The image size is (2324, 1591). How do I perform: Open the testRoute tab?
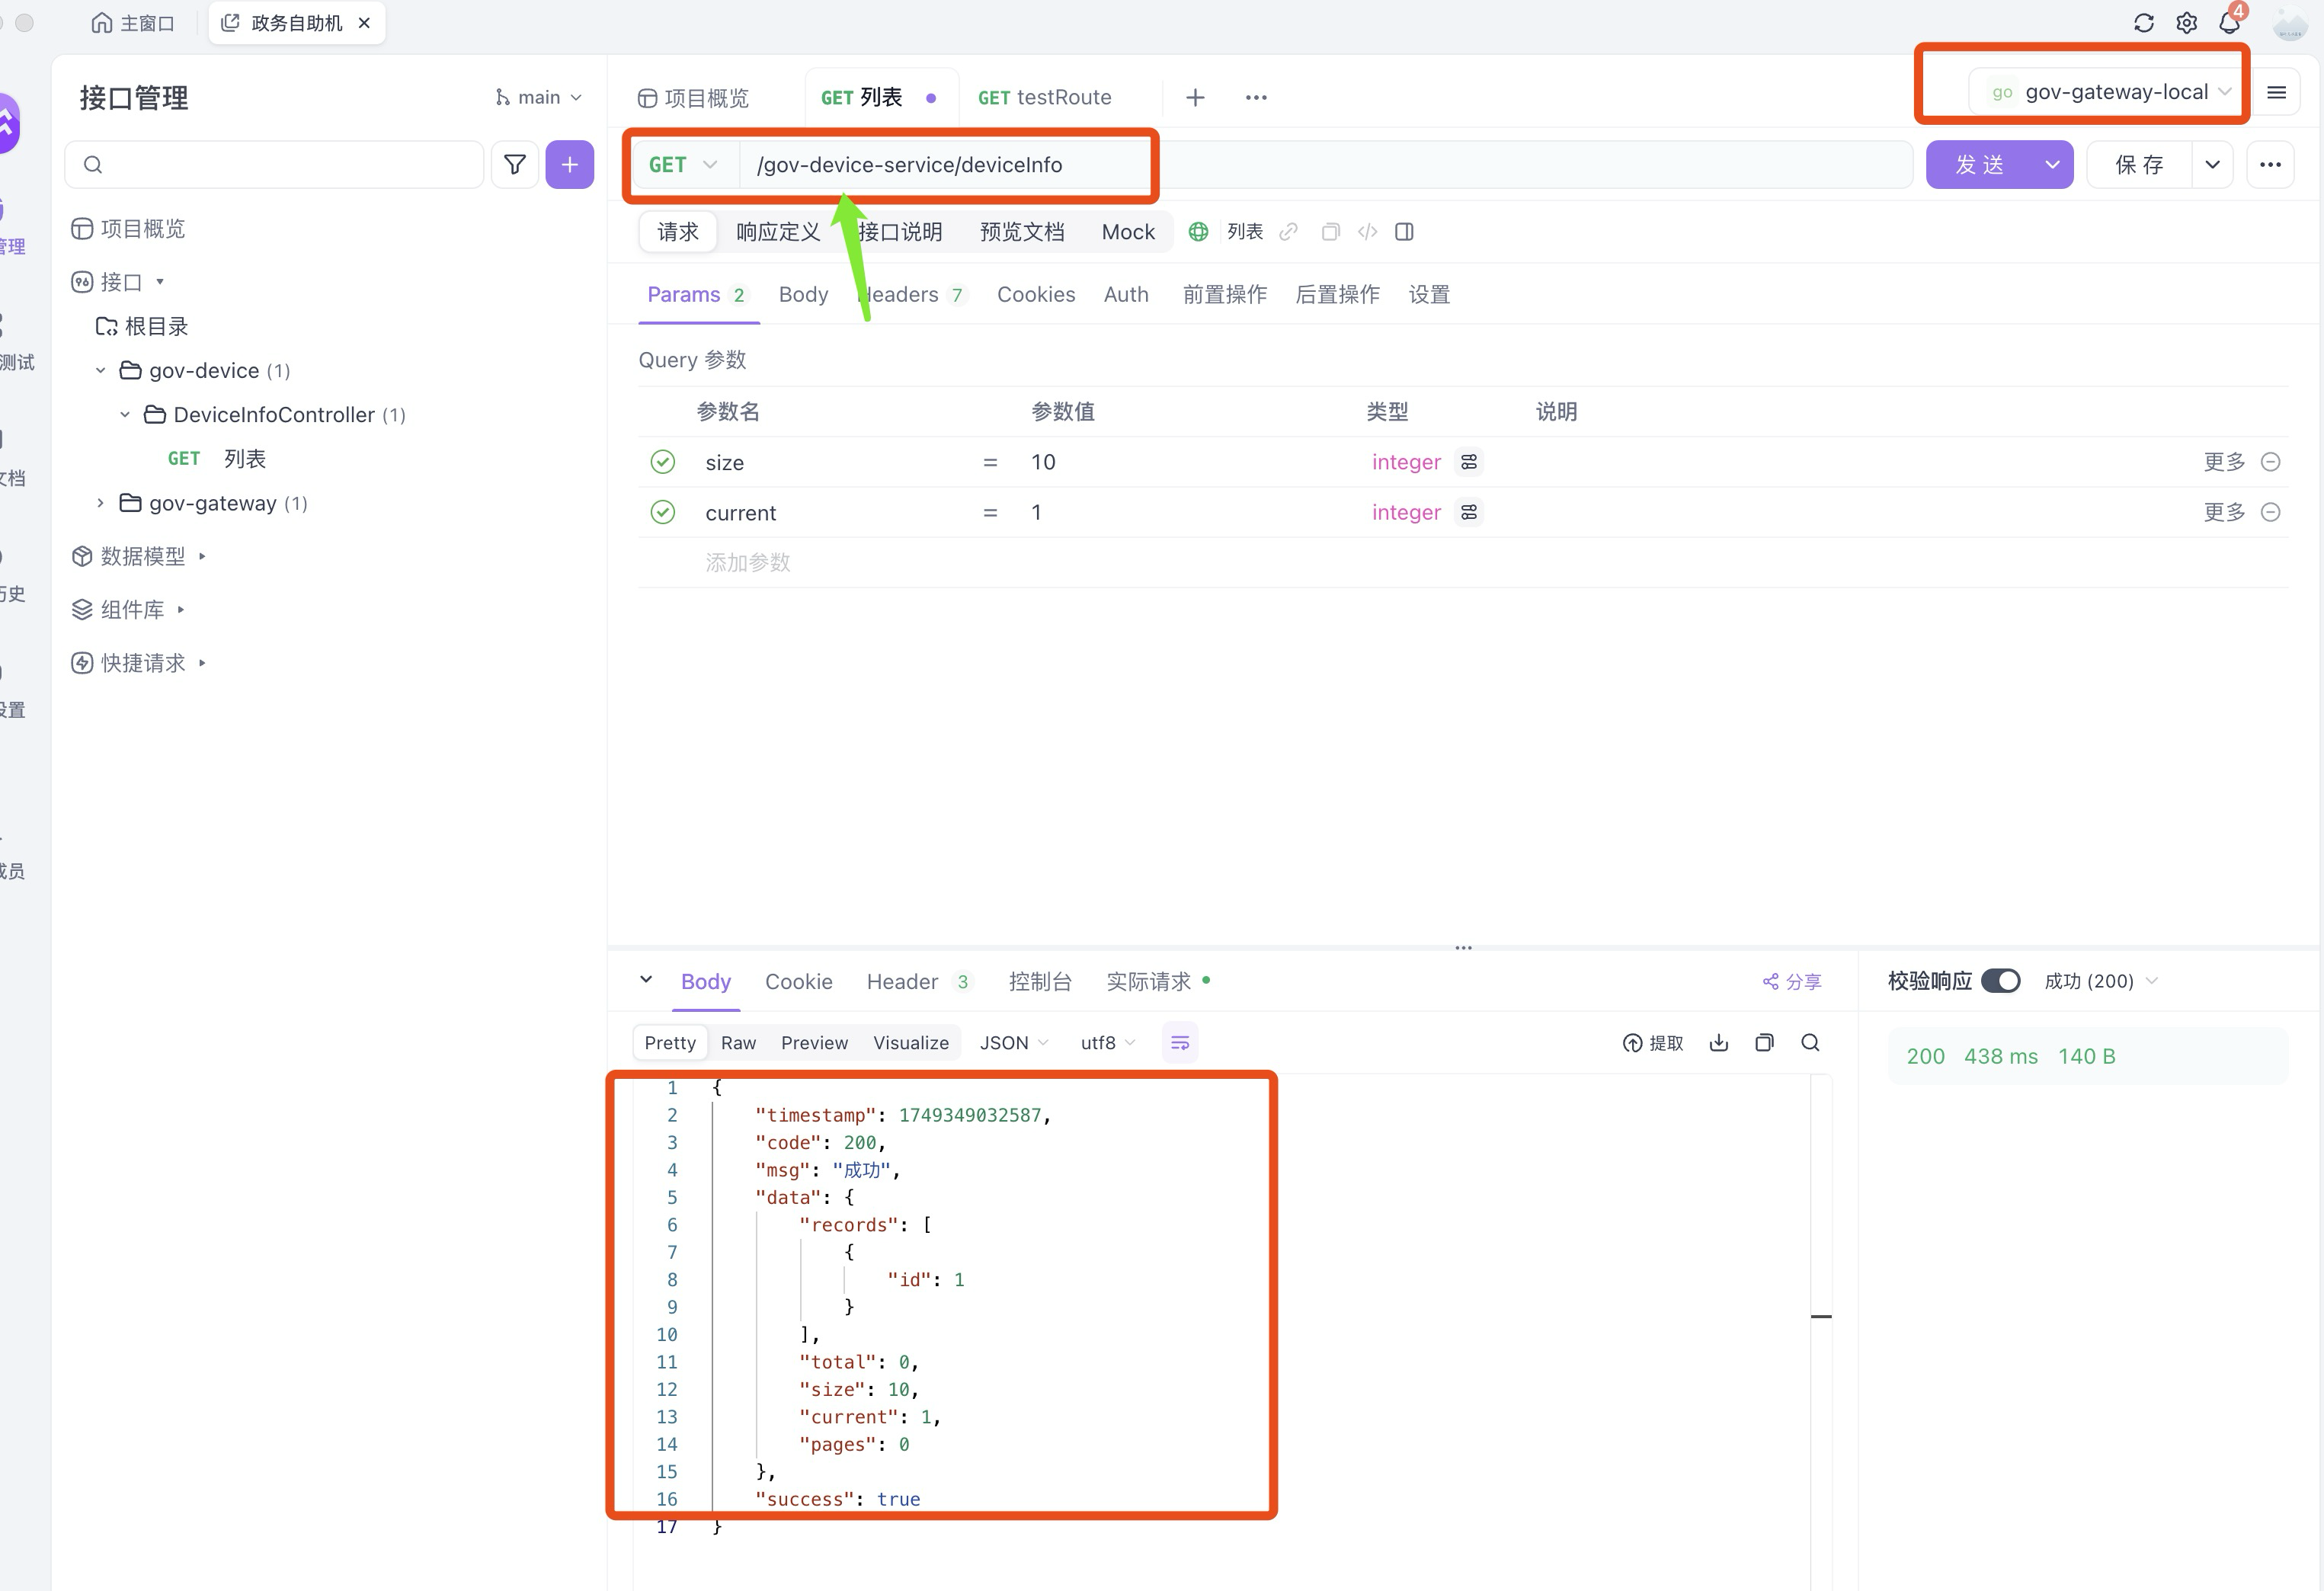1044,98
